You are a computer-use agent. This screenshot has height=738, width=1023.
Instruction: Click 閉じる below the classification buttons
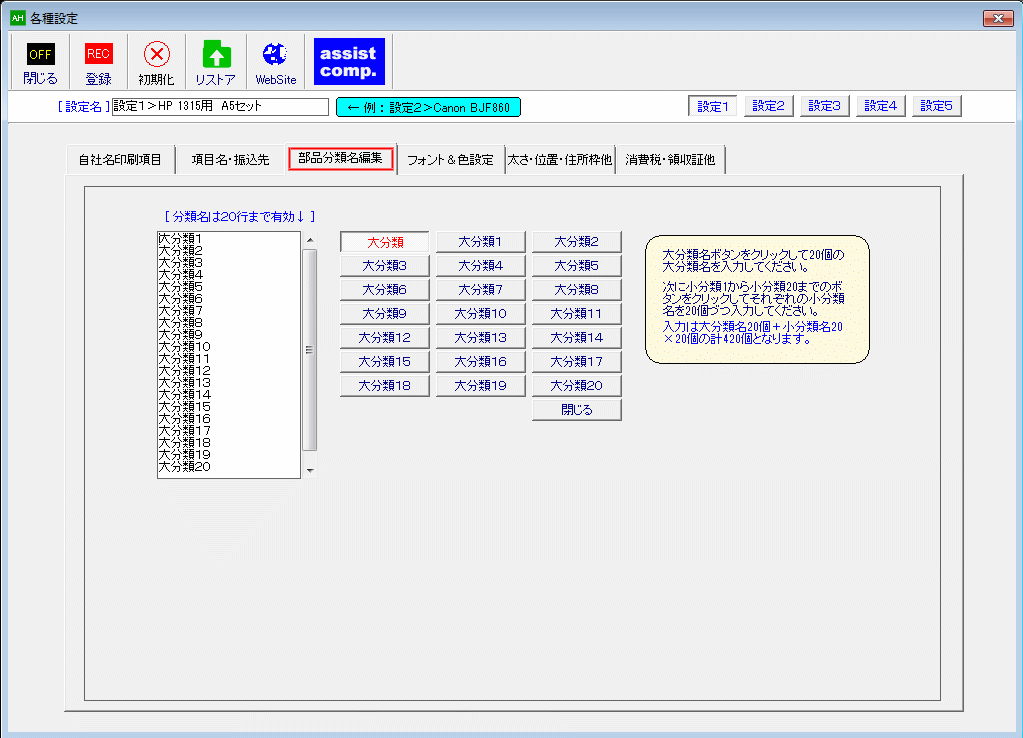[x=576, y=409]
